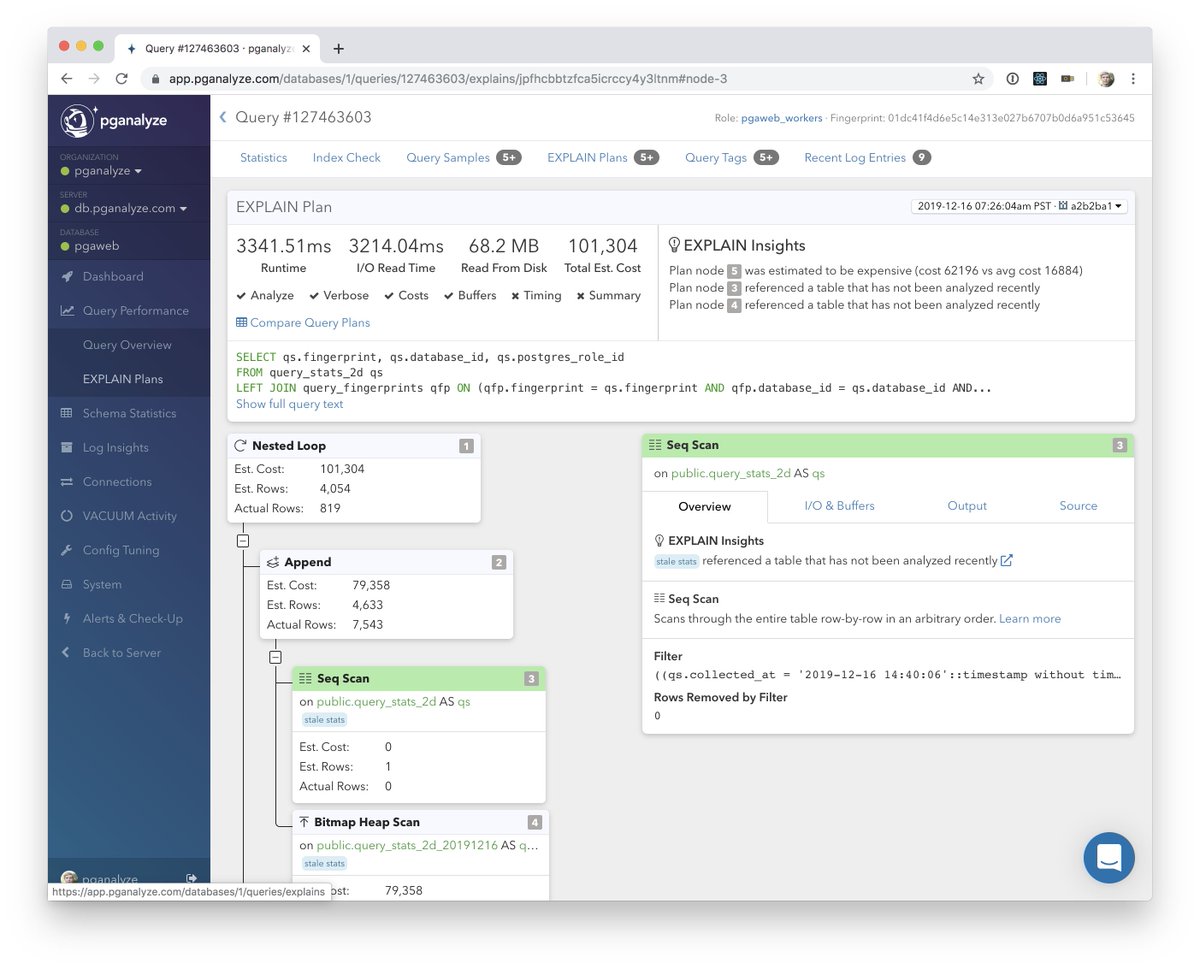Click the Alerts & Check-Up lightning icon
The image size is (1200, 969).
(x=67, y=619)
